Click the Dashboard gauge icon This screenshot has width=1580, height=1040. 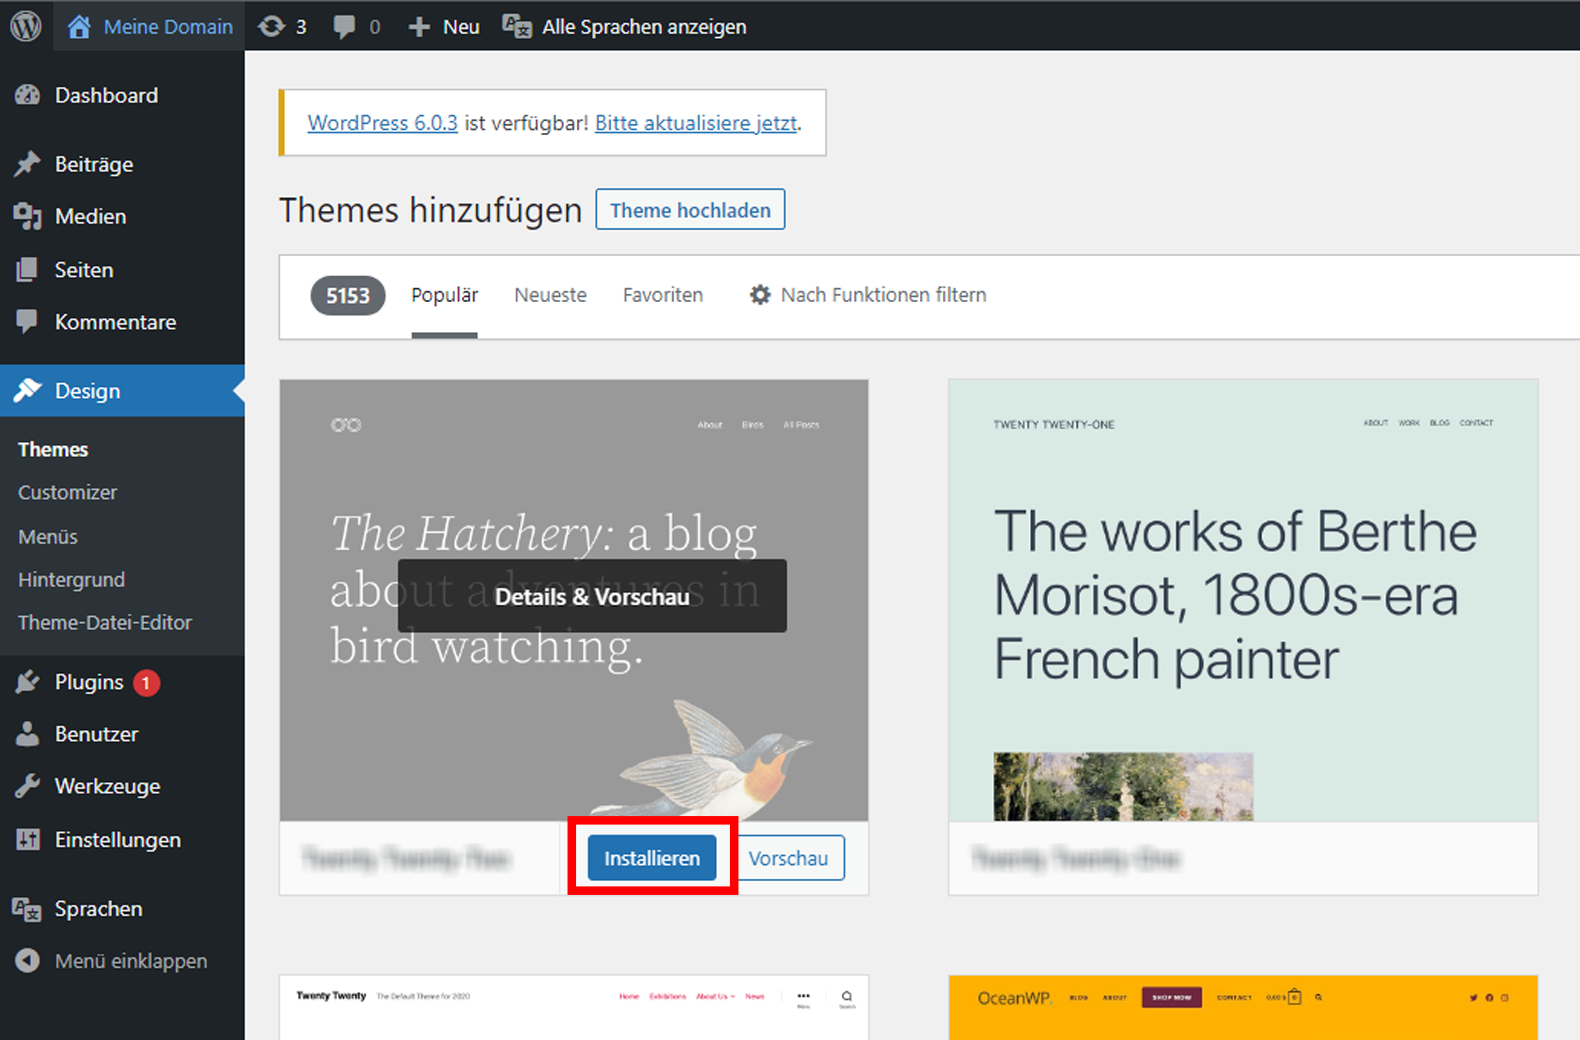coord(28,95)
